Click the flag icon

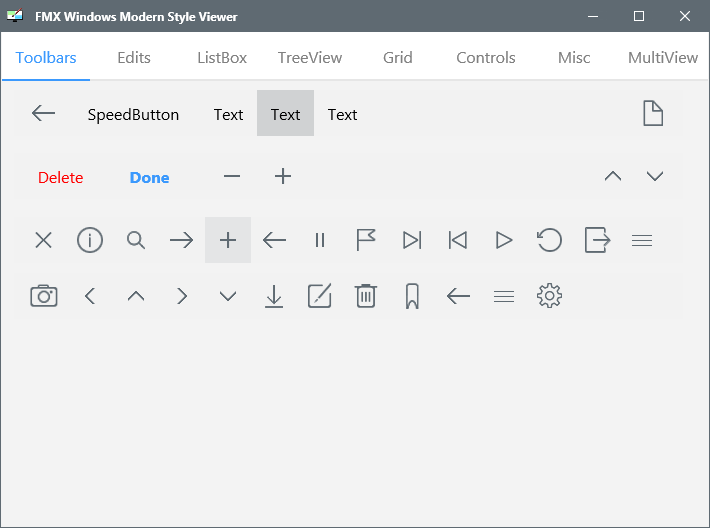pyautogui.click(x=366, y=240)
